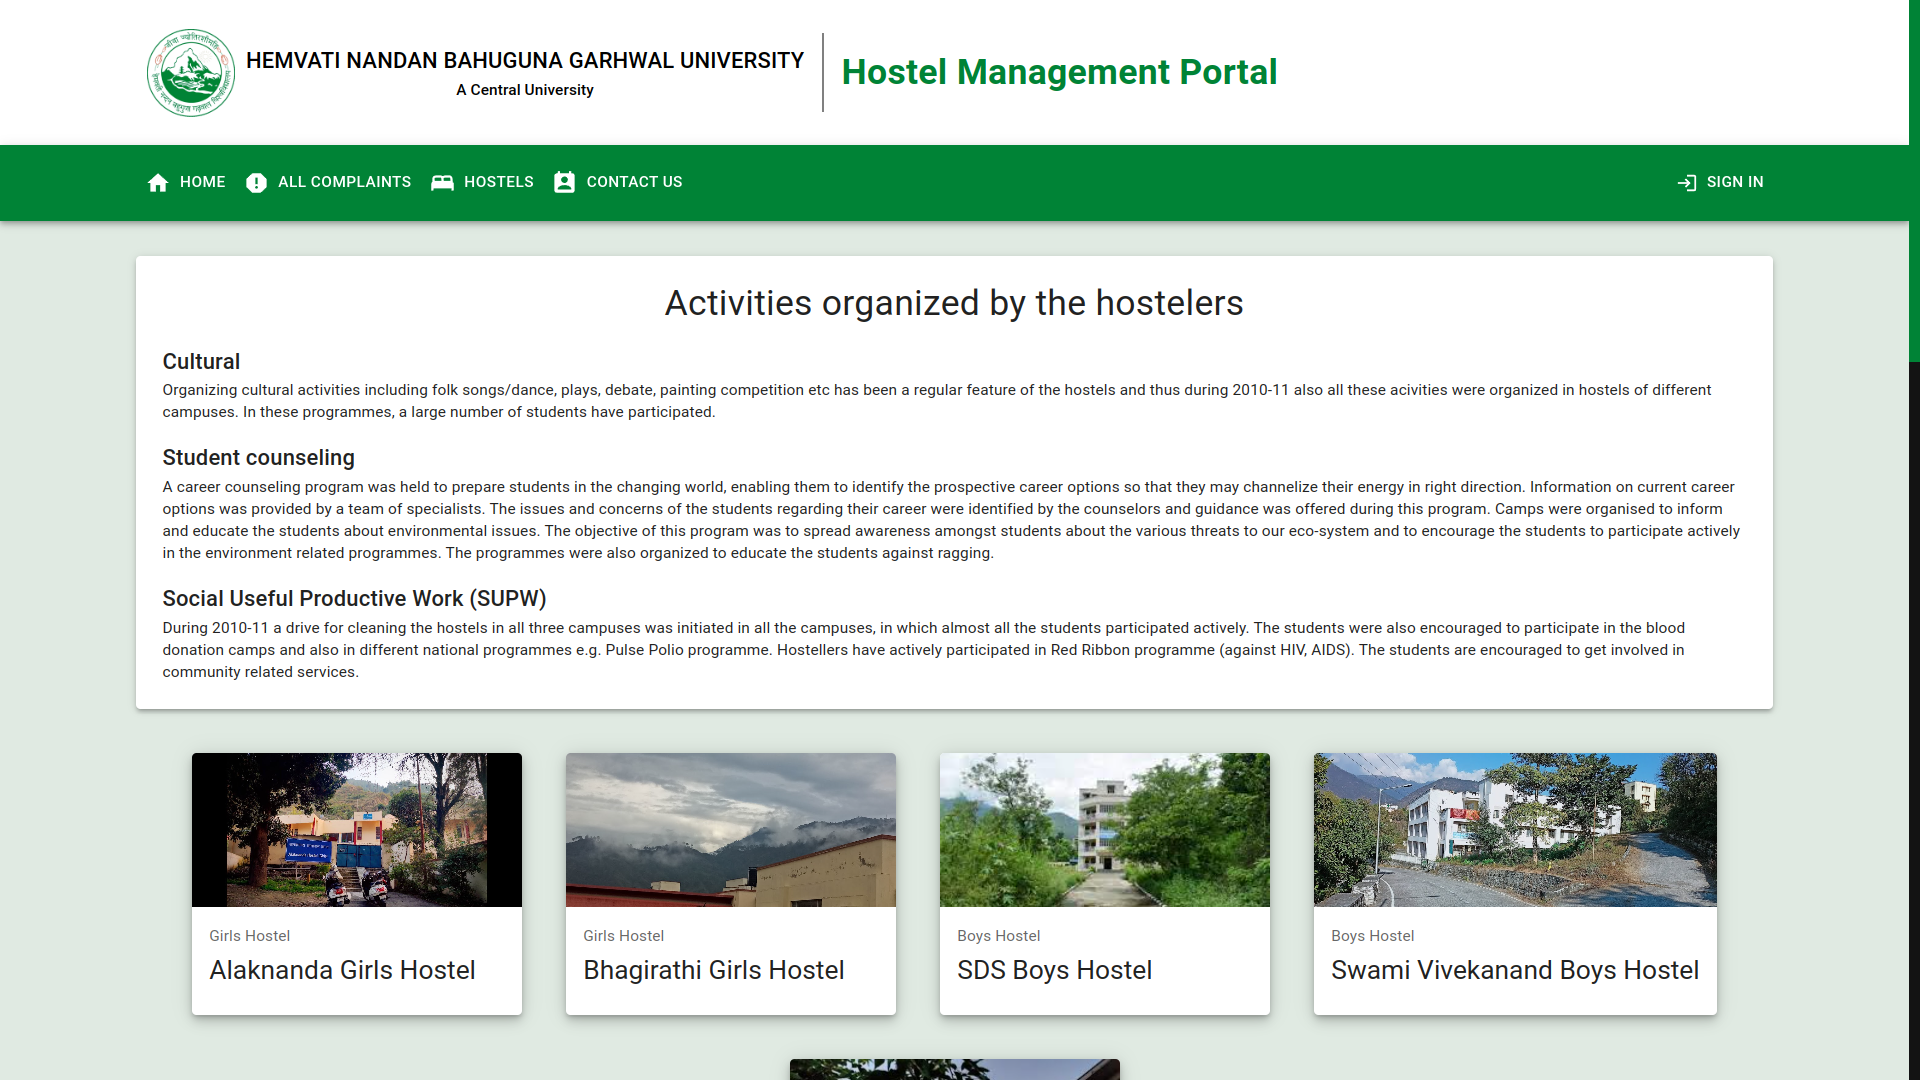Click the Swami Vivekanand Boys Hostel title
The image size is (1920, 1080).
1515,970
